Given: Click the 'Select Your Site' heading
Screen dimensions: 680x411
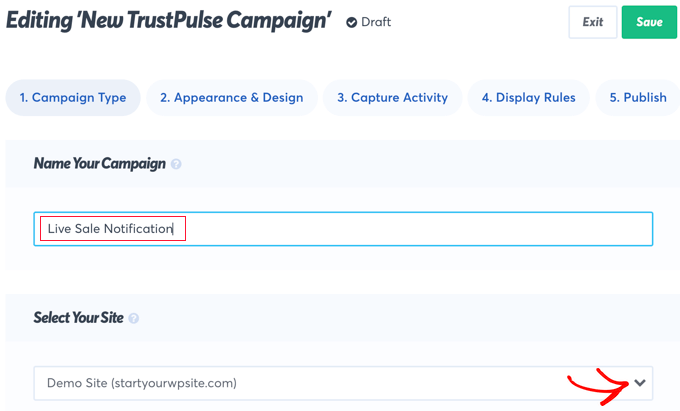Looking at the screenshot, I should 78,318.
